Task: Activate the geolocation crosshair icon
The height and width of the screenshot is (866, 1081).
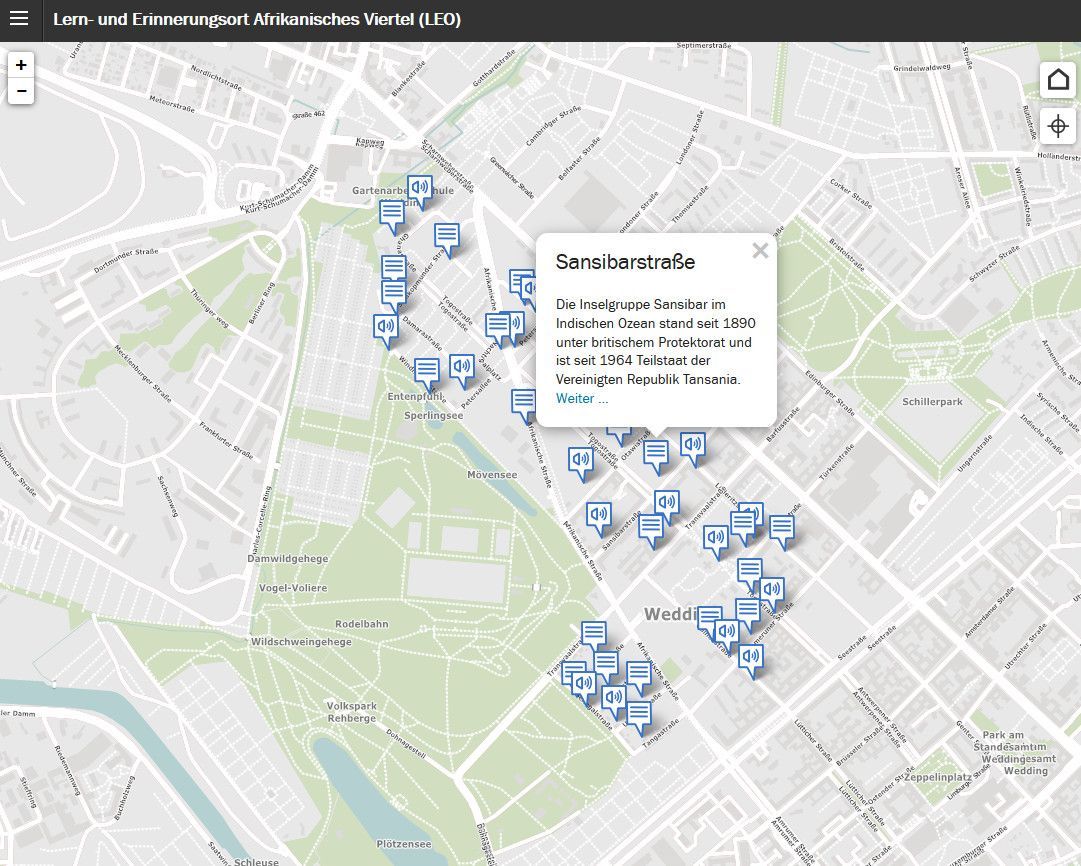Action: [1058, 126]
